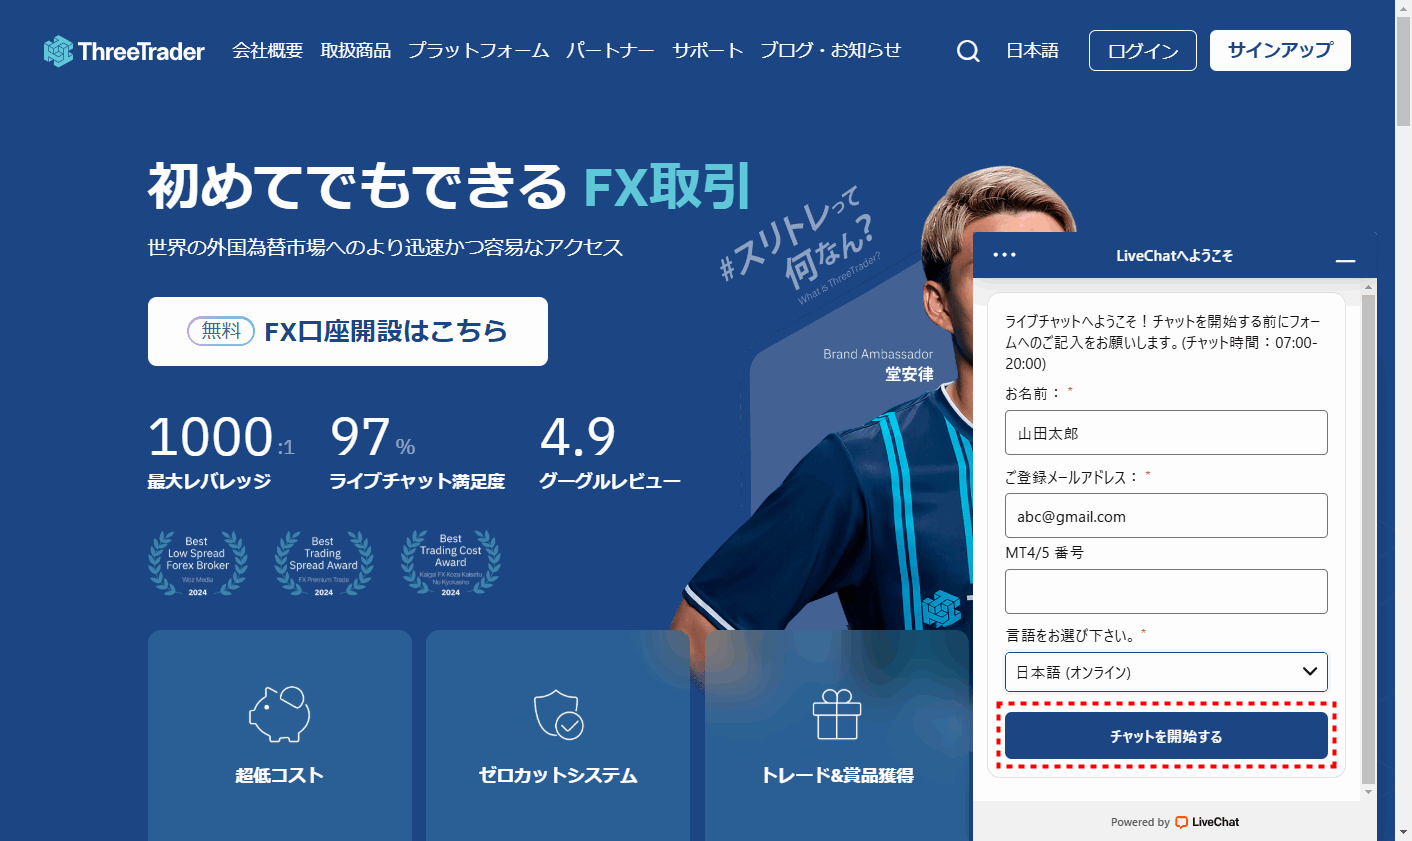Click the ご登録メールアドレス input field

point(1166,516)
